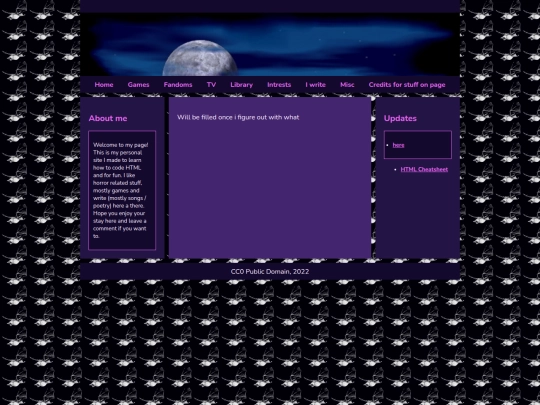Open the Fandoms nav link
Viewport: 540px width, 405px height.
coord(178,85)
